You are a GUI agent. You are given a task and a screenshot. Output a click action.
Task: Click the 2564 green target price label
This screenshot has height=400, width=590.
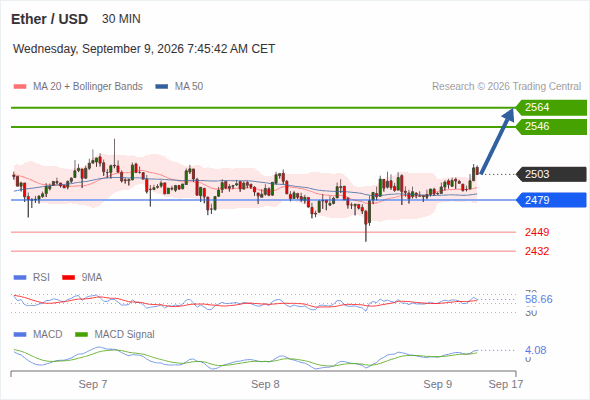[x=551, y=108]
